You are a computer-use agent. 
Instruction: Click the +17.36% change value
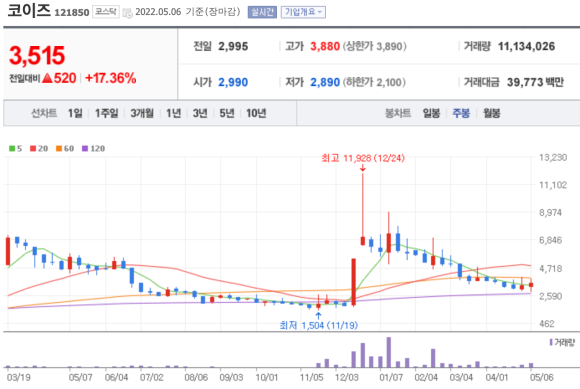[x=111, y=78]
